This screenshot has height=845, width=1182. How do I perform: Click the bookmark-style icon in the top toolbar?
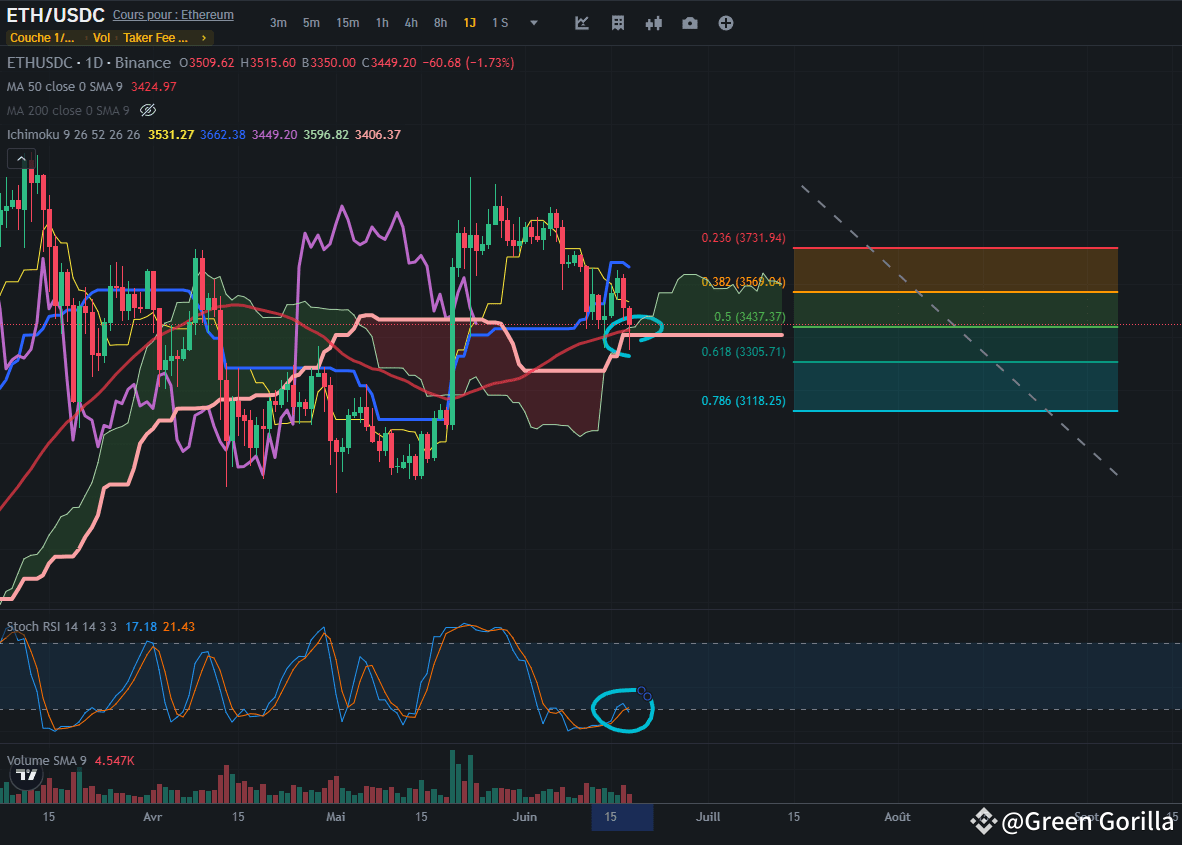[618, 23]
